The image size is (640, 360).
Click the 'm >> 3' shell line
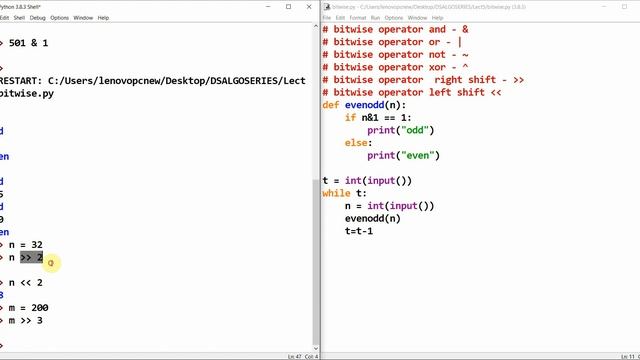click(26, 320)
